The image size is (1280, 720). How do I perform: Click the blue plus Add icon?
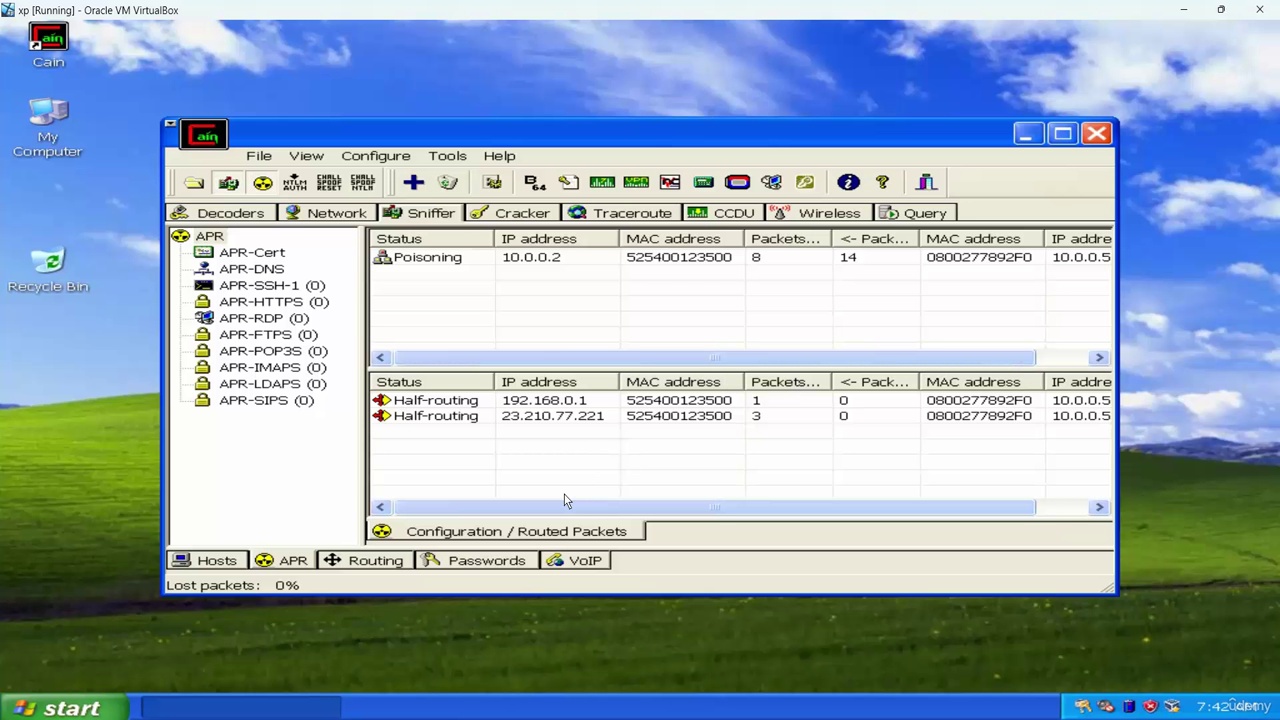(413, 182)
